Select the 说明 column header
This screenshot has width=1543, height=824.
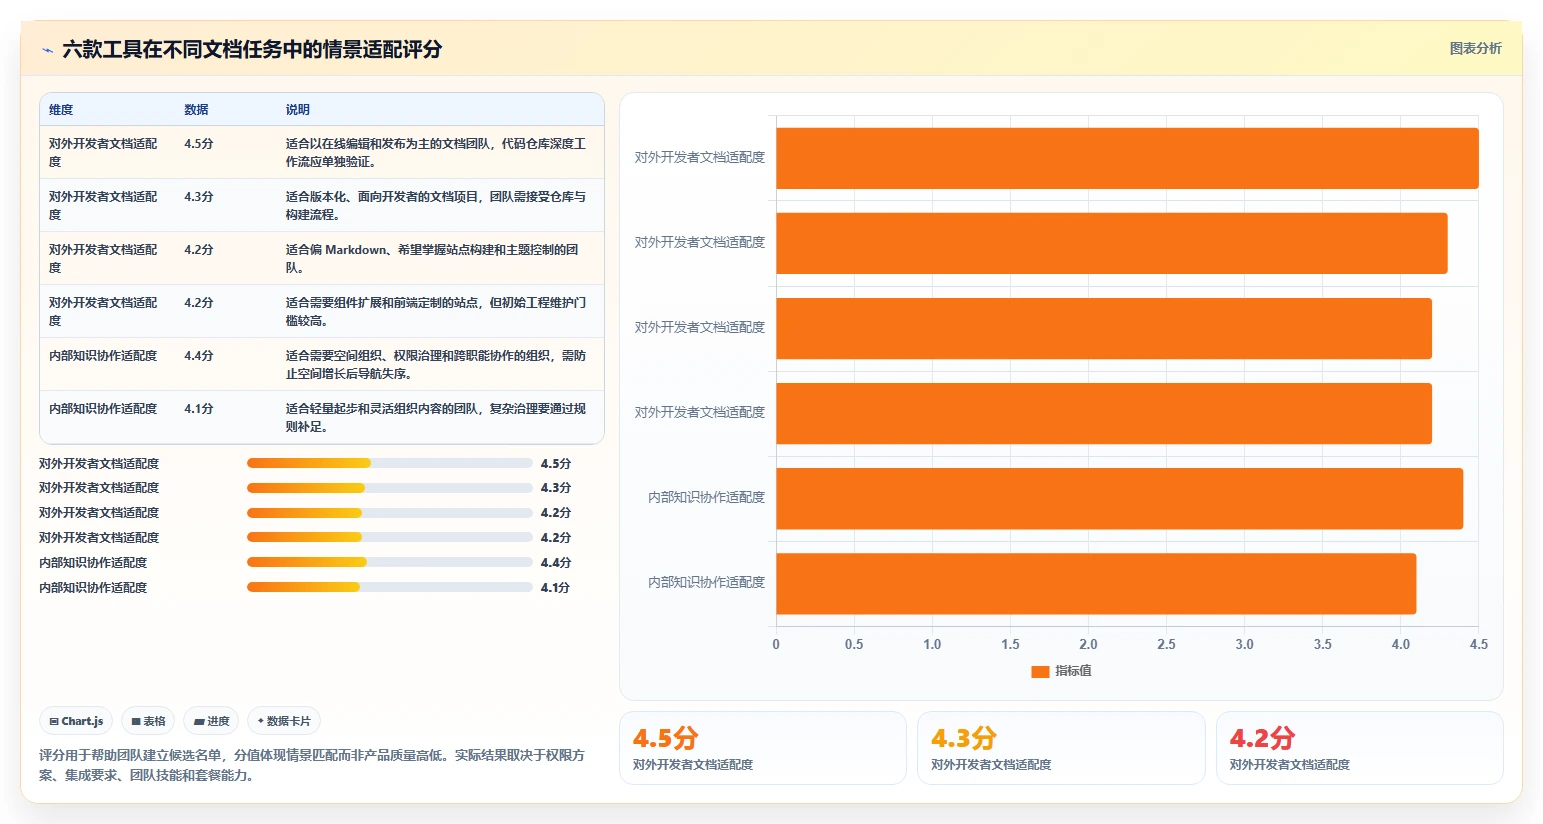[298, 110]
